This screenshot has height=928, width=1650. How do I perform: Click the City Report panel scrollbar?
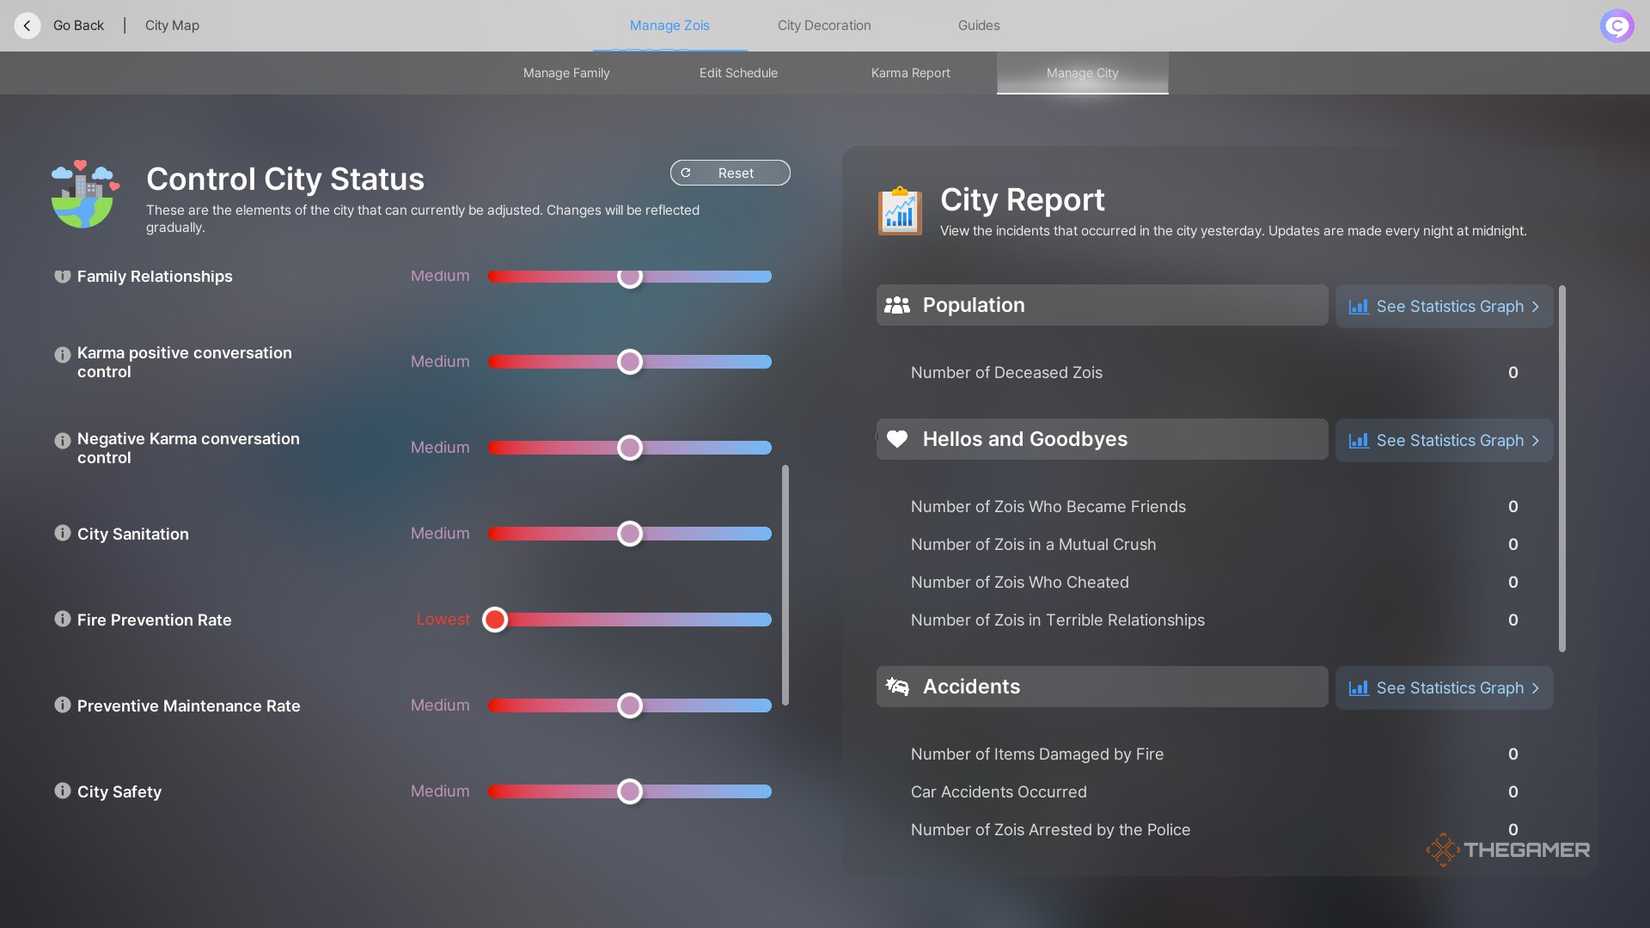pyautogui.click(x=1562, y=469)
